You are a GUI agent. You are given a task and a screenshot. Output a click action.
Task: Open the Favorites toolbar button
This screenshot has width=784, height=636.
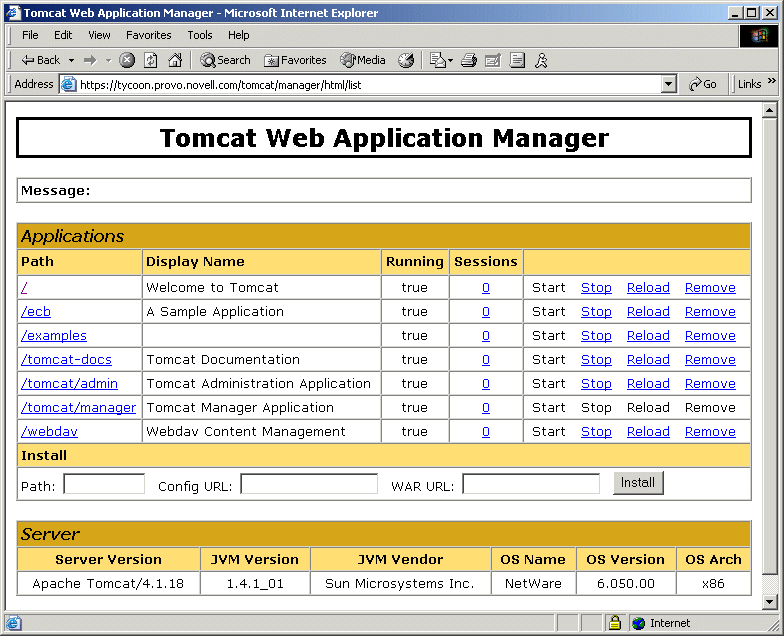point(295,60)
